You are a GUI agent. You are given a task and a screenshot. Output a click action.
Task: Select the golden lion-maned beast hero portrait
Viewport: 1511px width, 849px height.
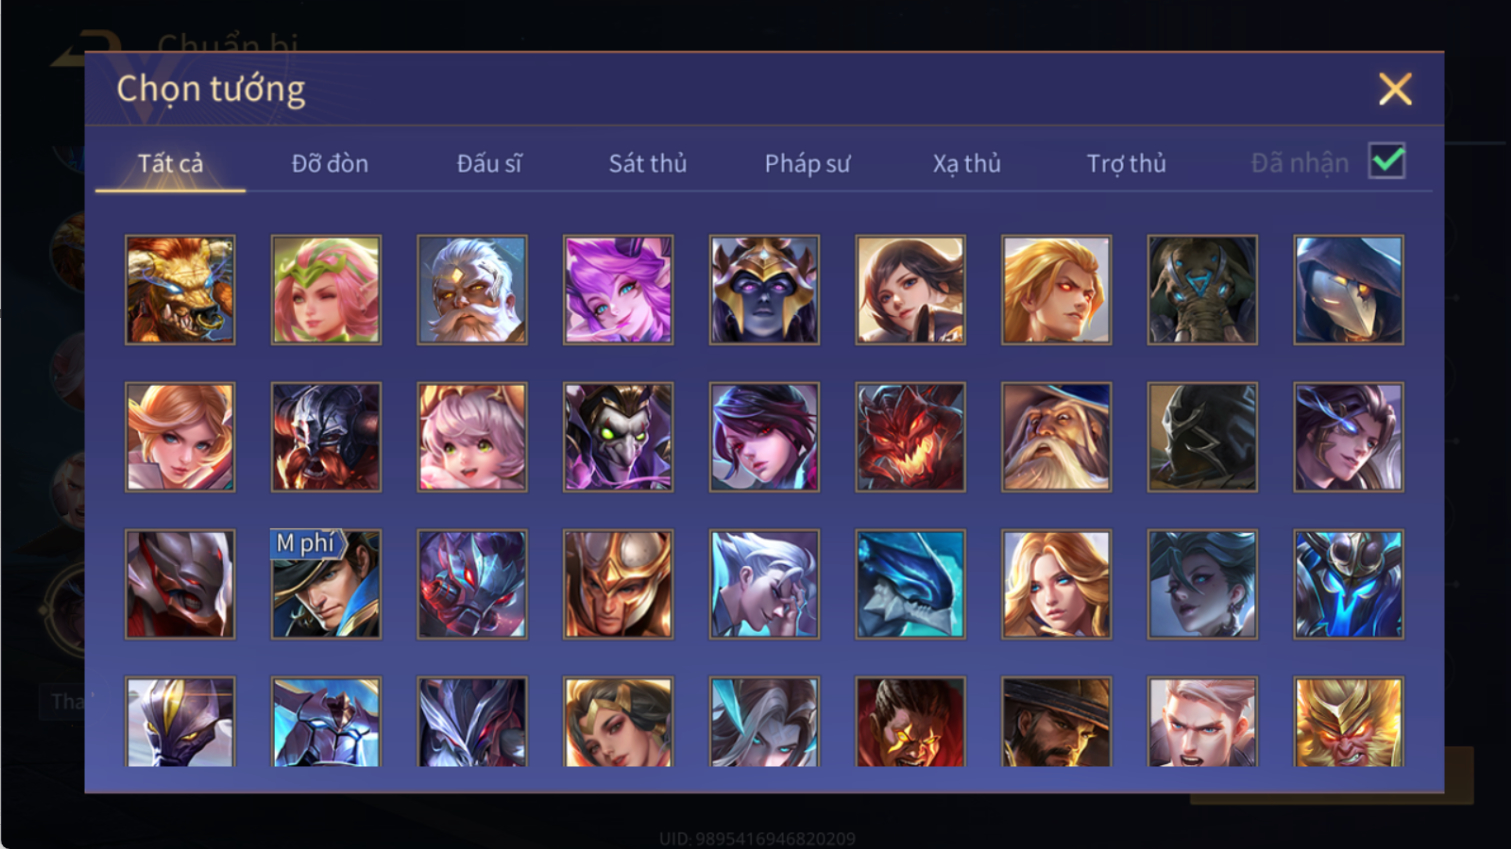180,290
